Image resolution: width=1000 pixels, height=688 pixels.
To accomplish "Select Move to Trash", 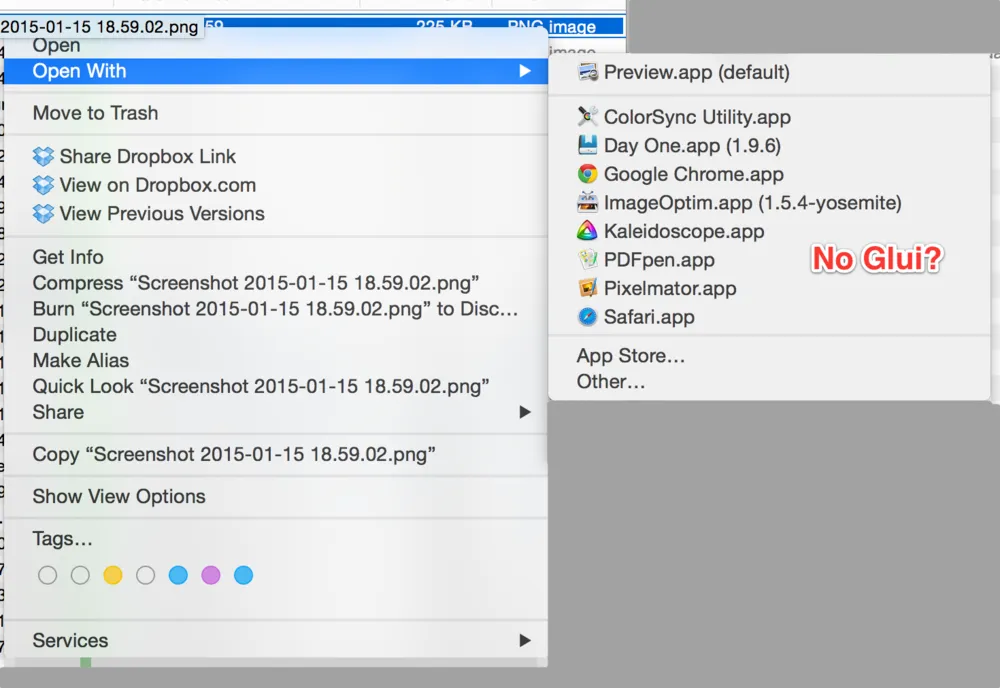I will click(x=95, y=113).
